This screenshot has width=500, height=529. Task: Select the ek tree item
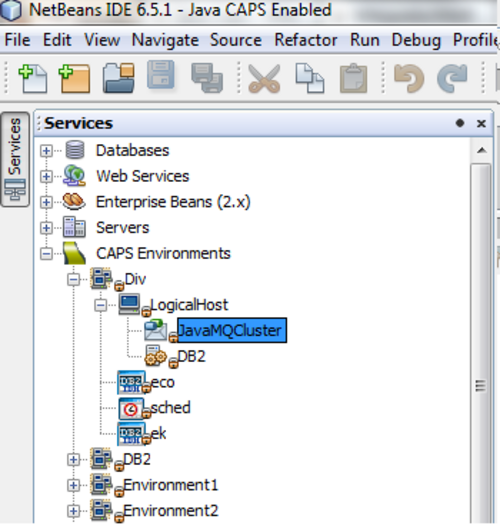pos(158,433)
